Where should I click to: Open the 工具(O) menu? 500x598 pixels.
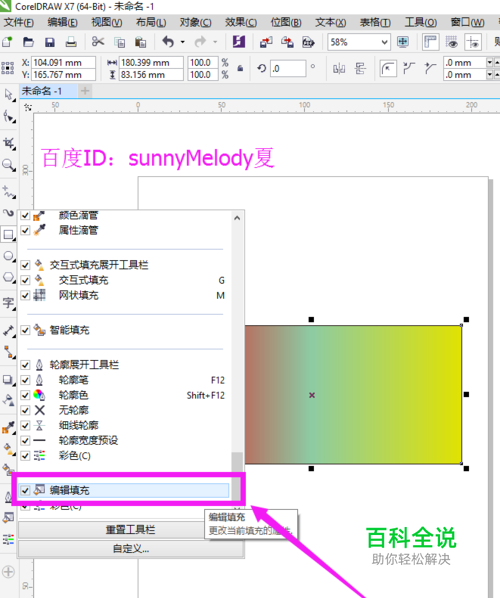tap(421, 23)
